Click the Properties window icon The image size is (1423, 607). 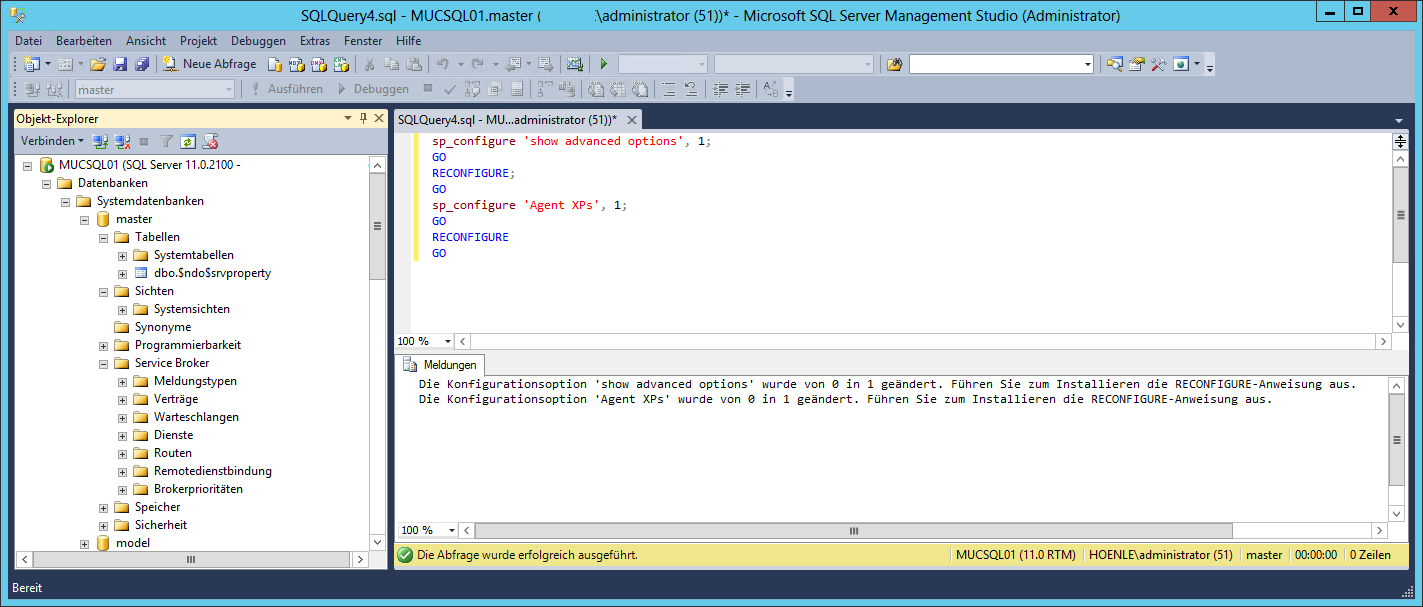[1137, 64]
